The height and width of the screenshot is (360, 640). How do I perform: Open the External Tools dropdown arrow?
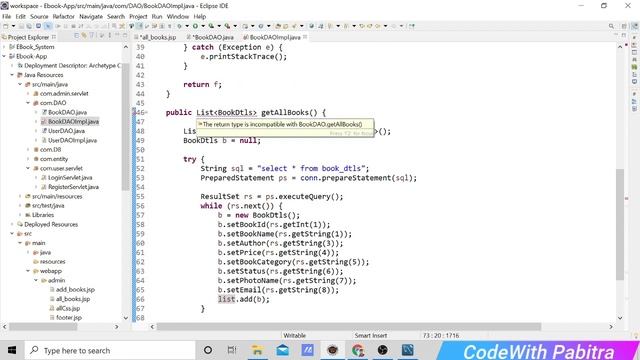pyautogui.click(x=235, y=26)
